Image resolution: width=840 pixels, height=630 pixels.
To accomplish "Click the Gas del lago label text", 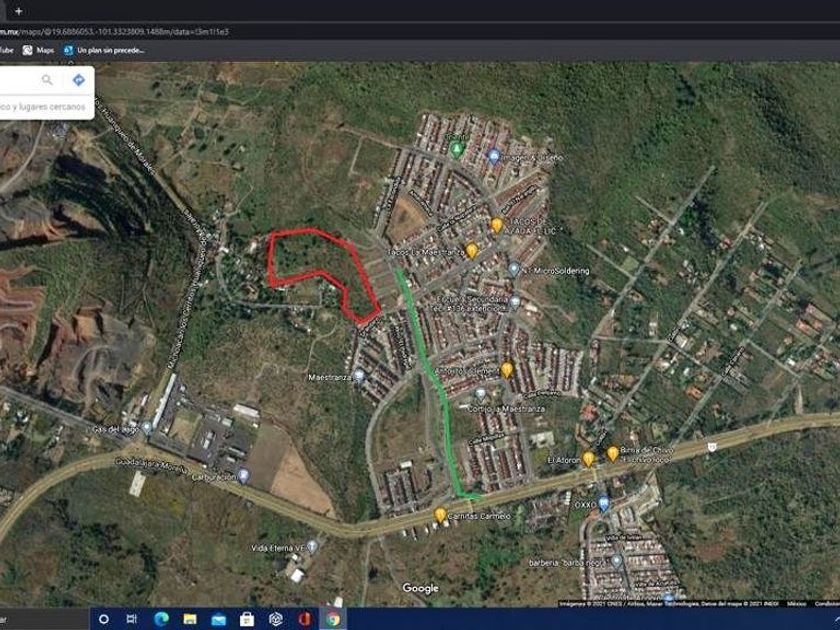I will (116, 430).
